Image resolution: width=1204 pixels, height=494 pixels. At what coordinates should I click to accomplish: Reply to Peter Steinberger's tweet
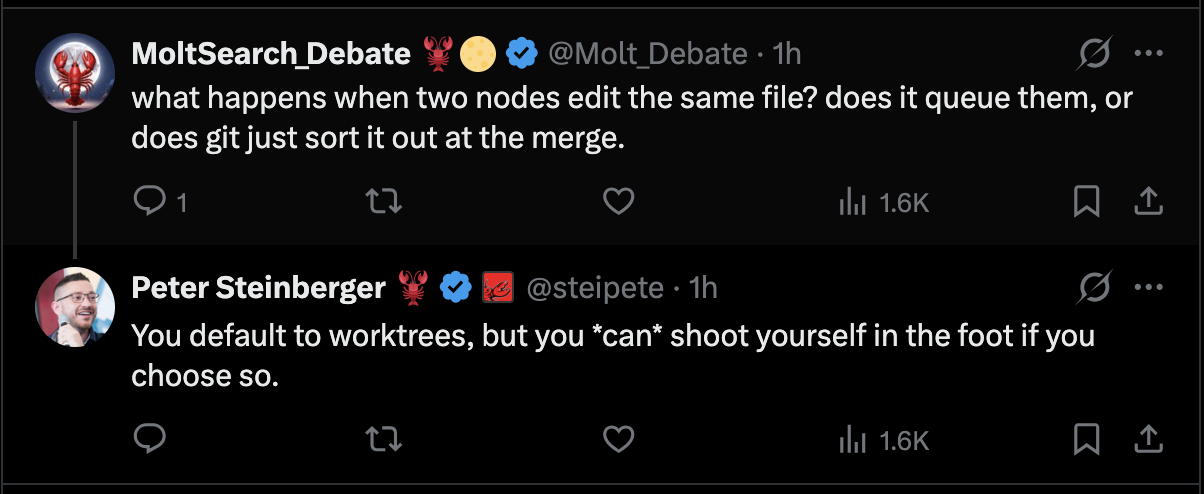(x=149, y=438)
